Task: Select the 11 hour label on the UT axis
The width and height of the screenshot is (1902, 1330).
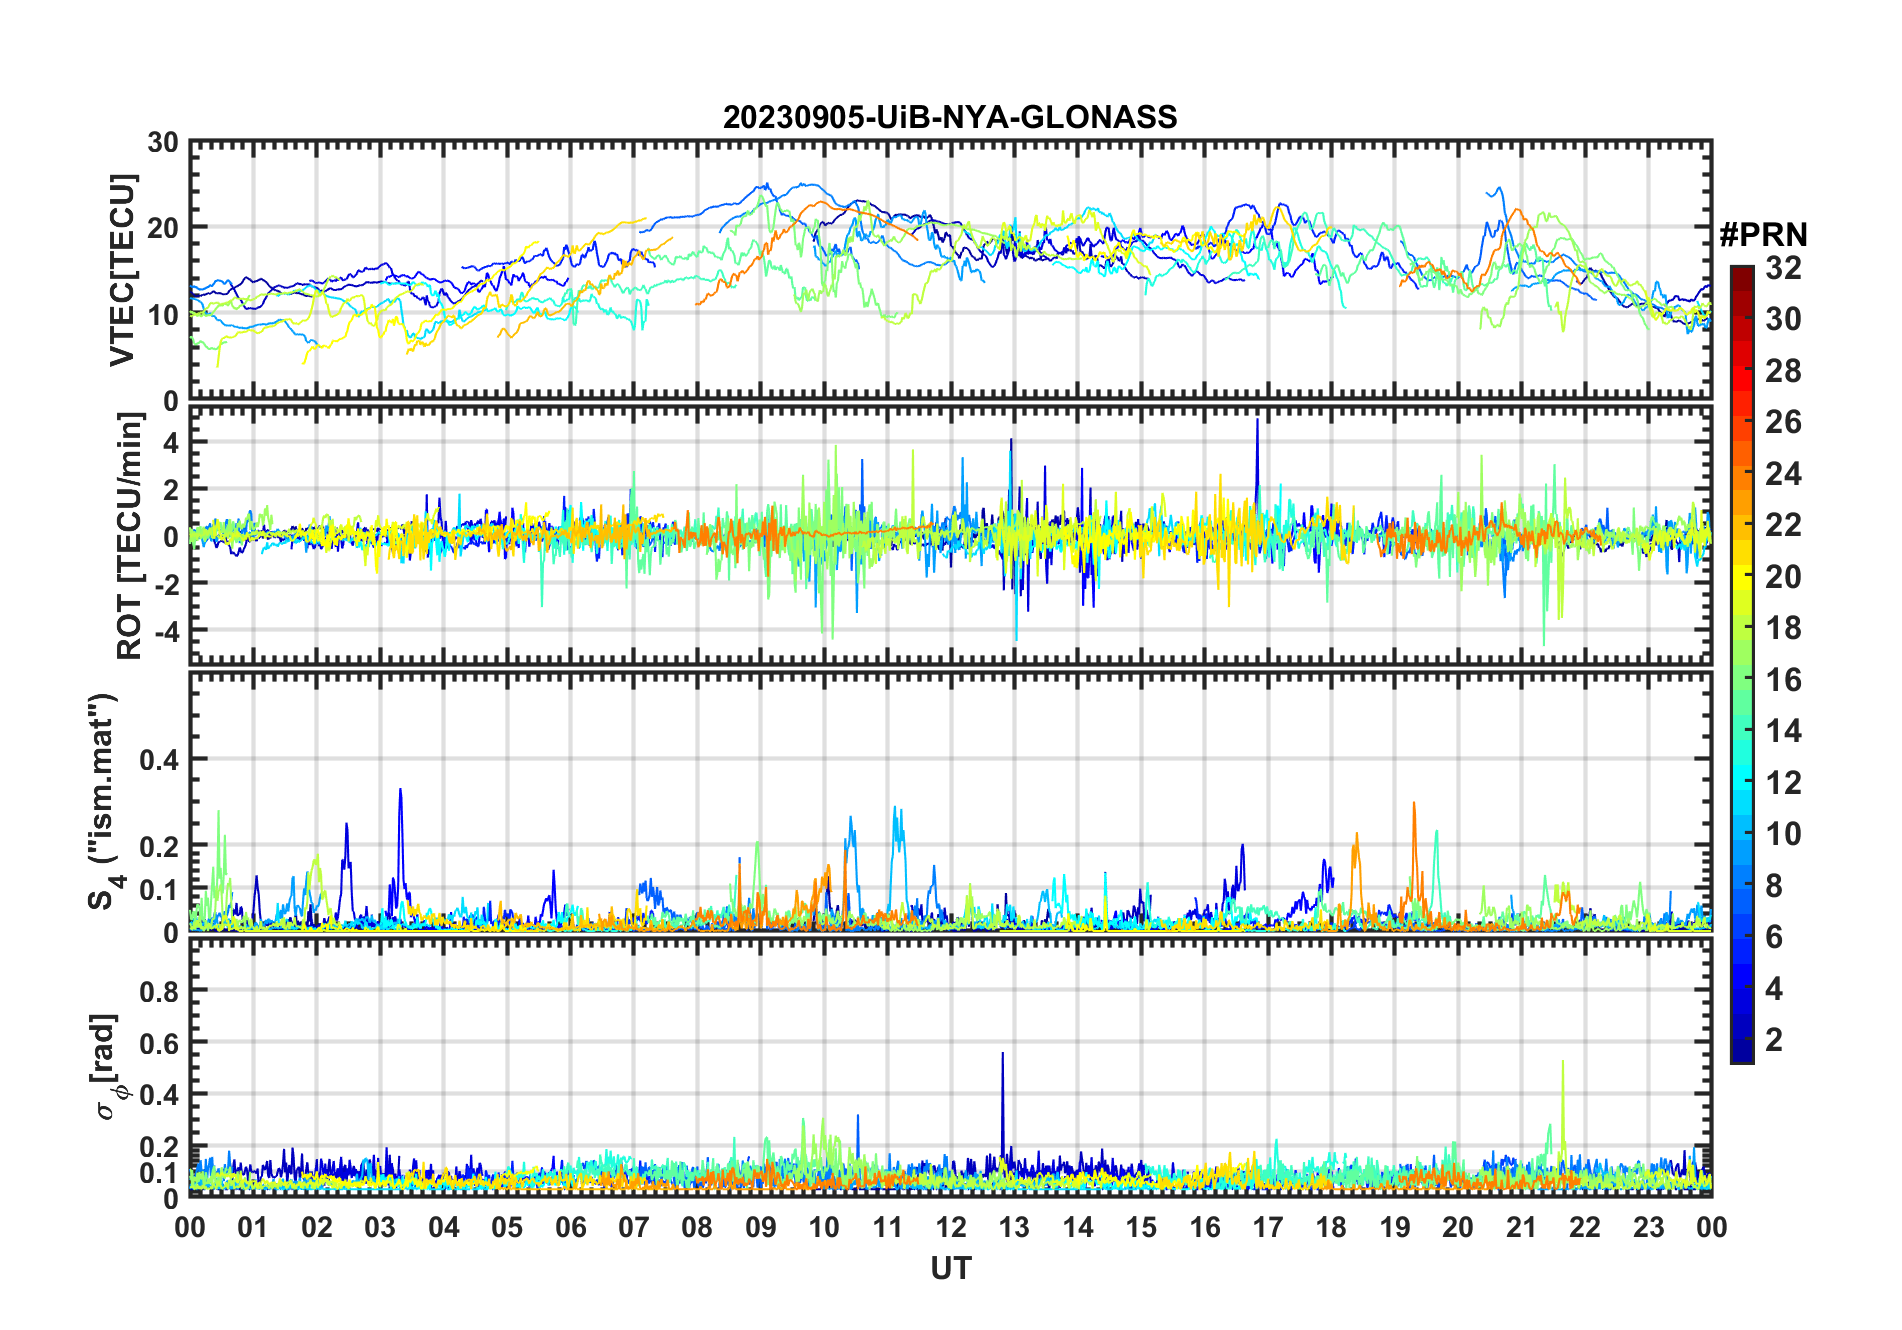Action: click(x=887, y=1228)
